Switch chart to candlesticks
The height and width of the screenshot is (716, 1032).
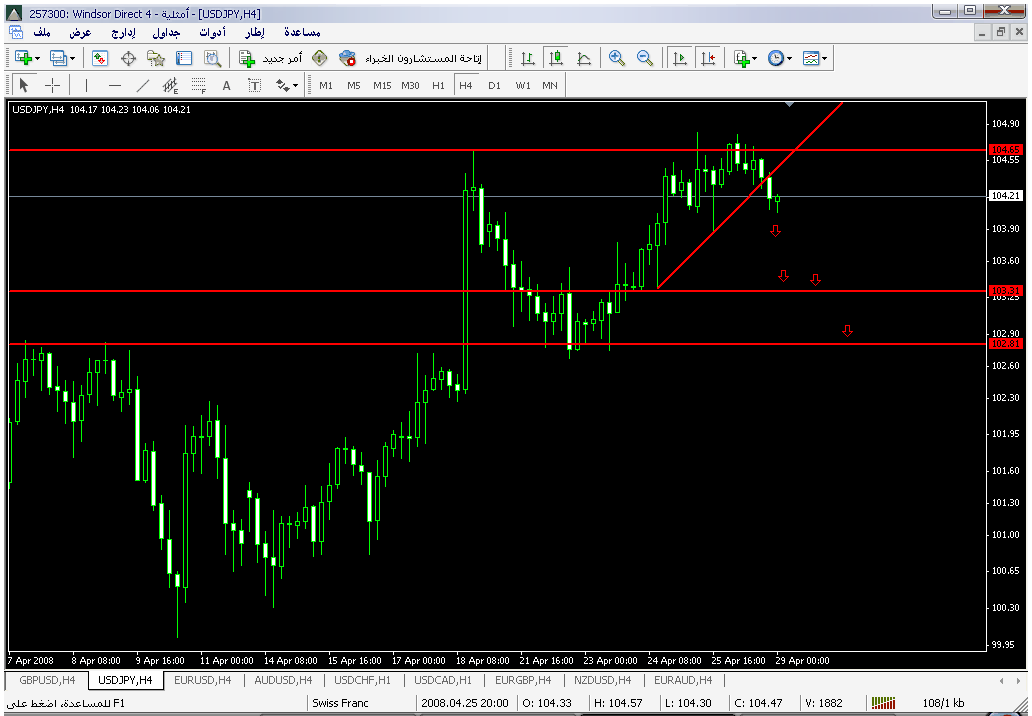pyautogui.click(x=556, y=59)
